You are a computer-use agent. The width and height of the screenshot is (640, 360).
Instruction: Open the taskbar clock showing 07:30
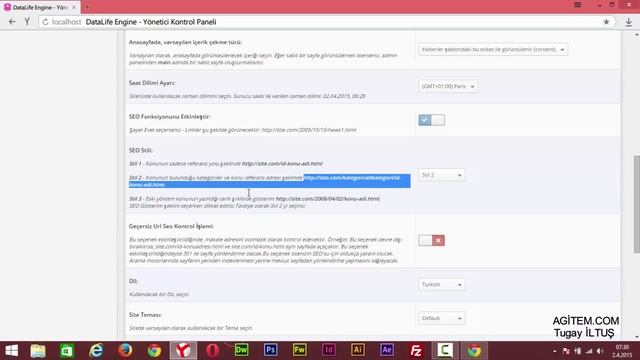coord(622,351)
